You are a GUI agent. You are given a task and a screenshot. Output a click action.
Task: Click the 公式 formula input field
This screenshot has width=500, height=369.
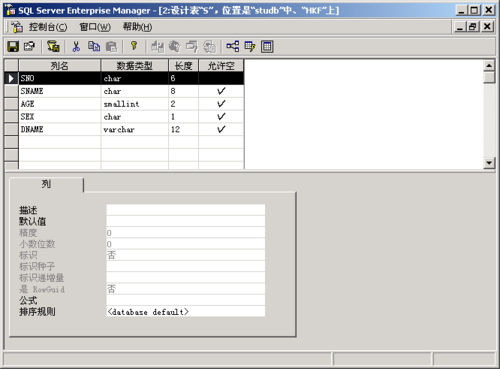186,300
